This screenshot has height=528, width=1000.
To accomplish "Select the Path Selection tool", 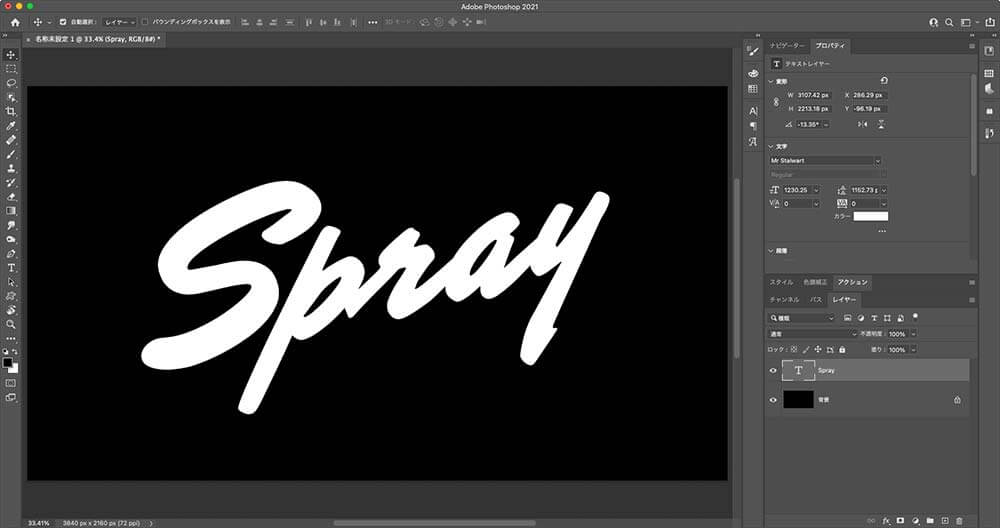I will pos(11,282).
